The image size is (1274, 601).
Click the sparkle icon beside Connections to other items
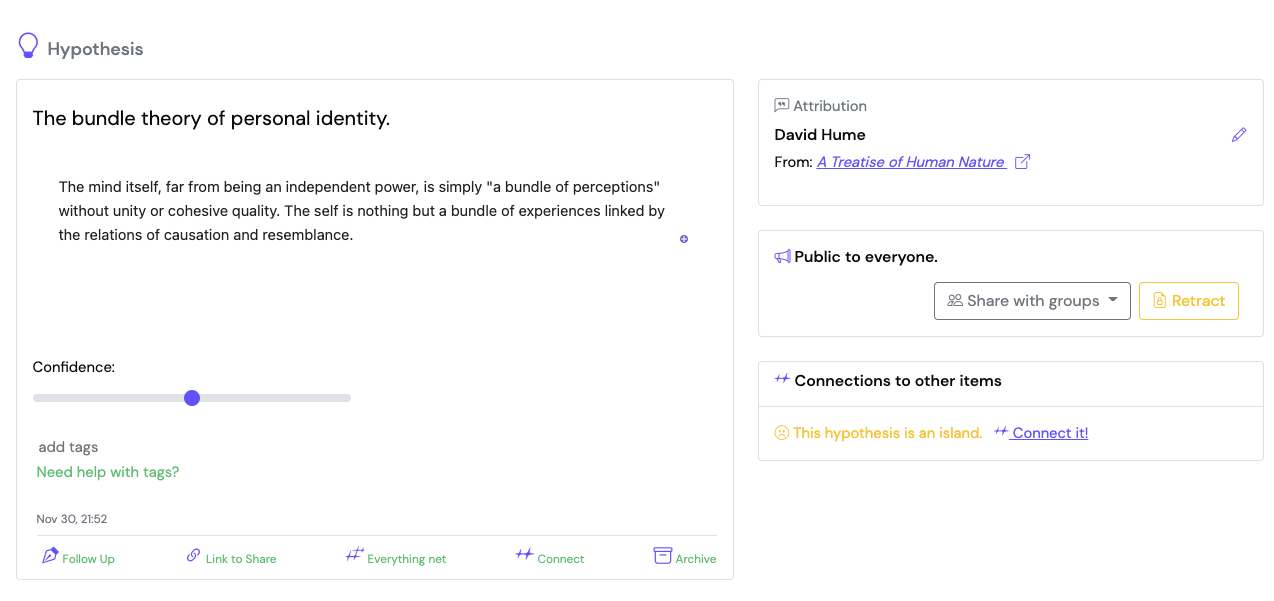coord(782,380)
